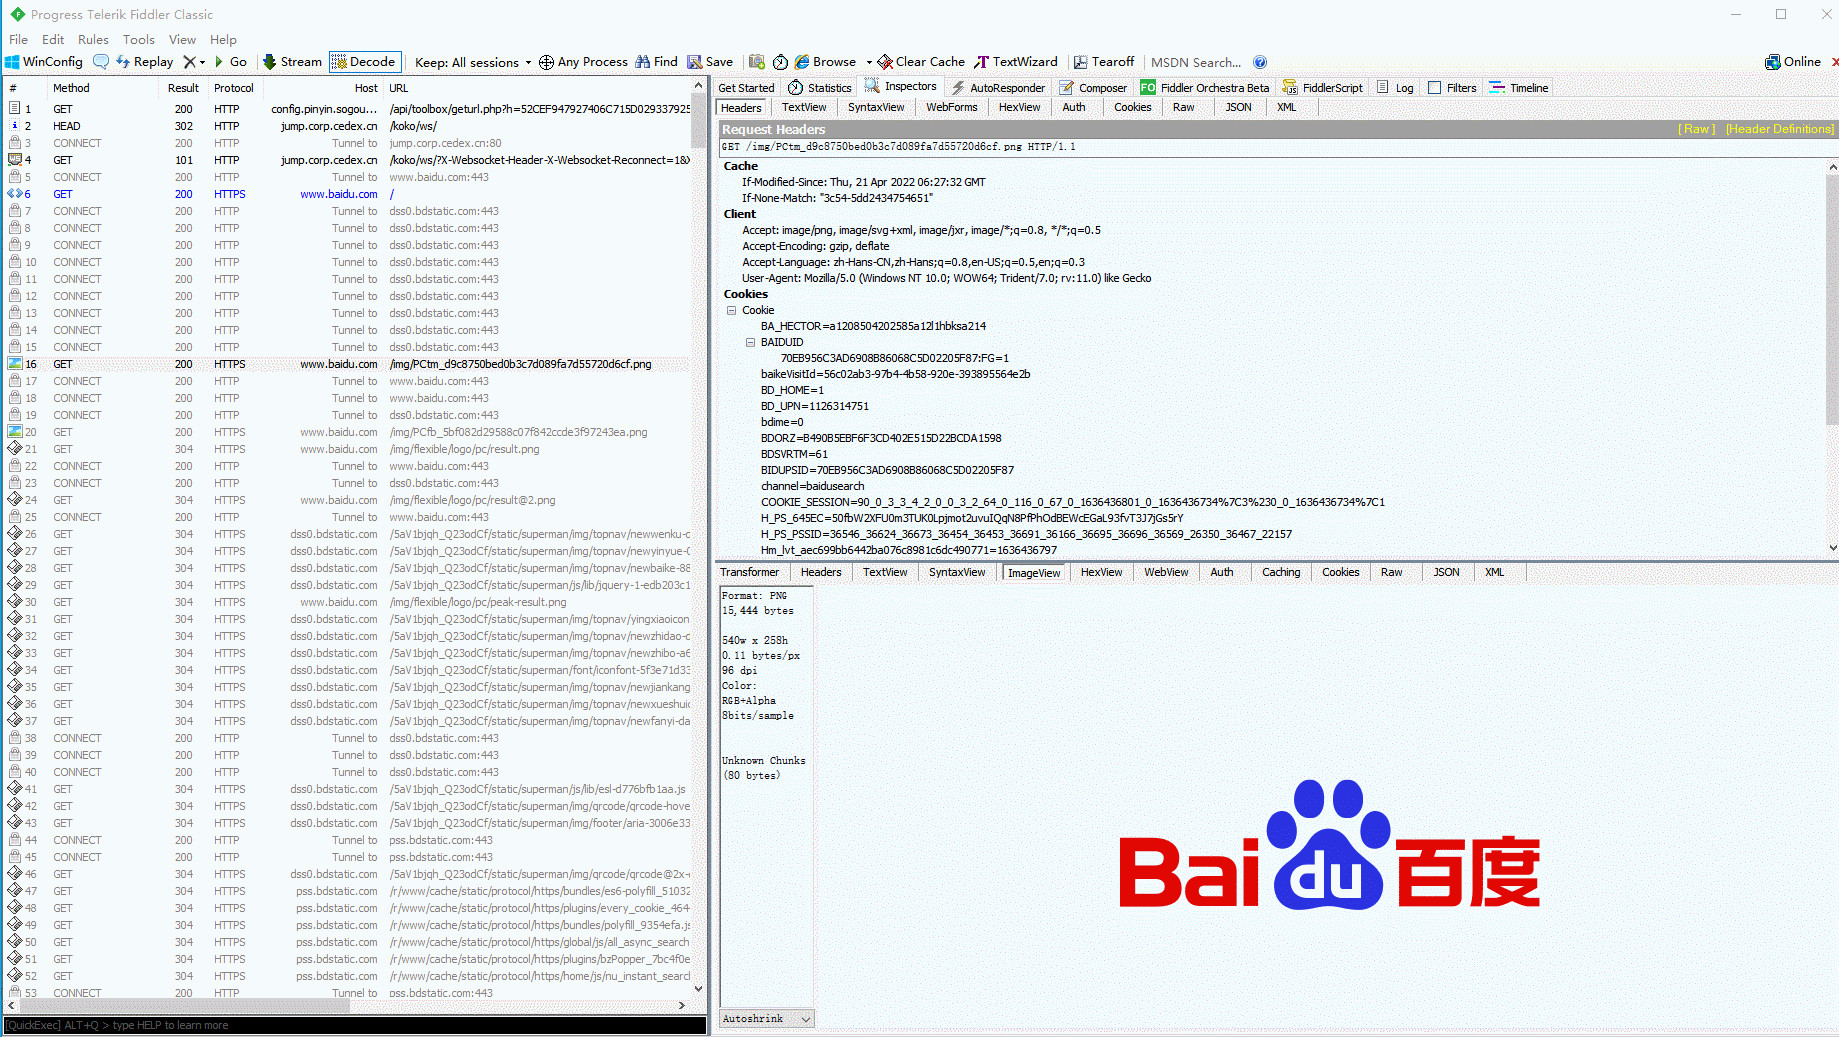
Task: Select session 1 config.pinyin.sogou row
Action: tap(348, 109)
